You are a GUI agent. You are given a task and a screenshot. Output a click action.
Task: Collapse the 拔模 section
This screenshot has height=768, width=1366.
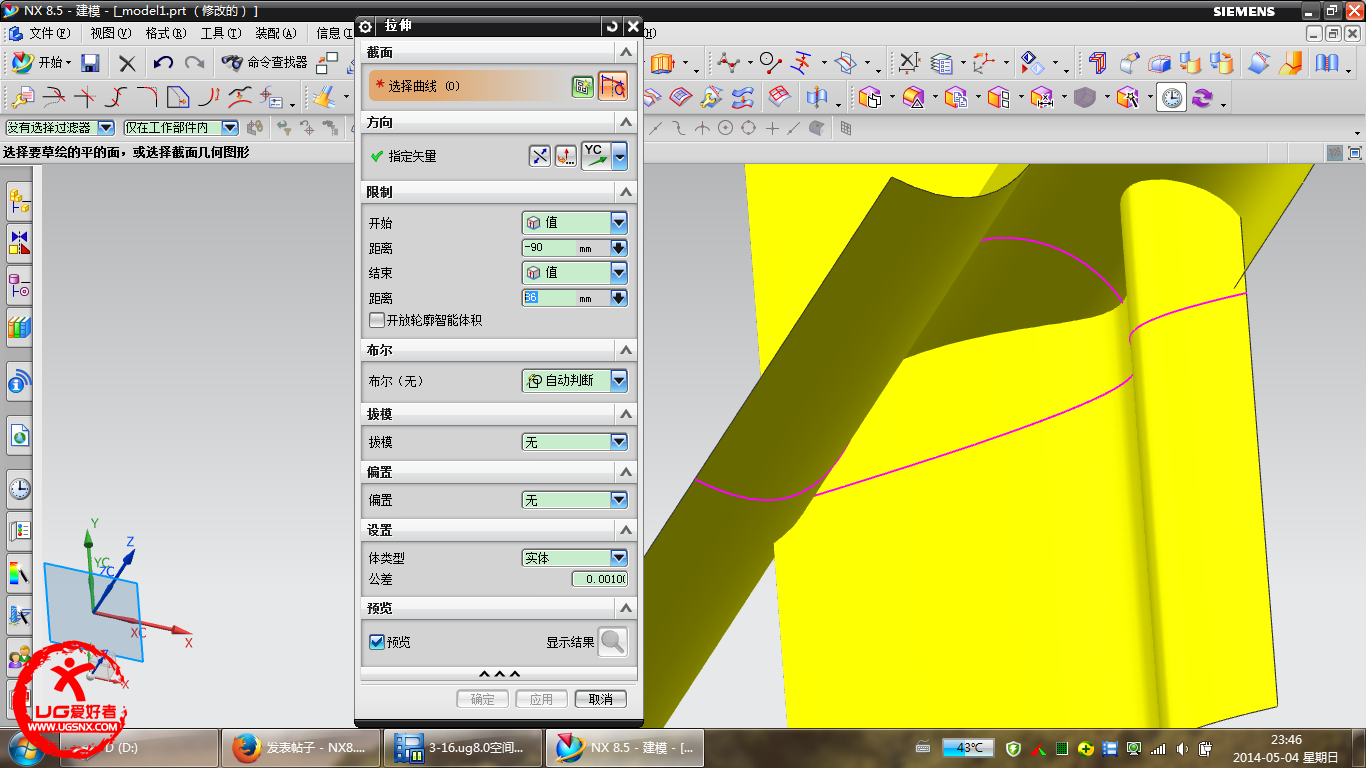(x=626, y=413)
